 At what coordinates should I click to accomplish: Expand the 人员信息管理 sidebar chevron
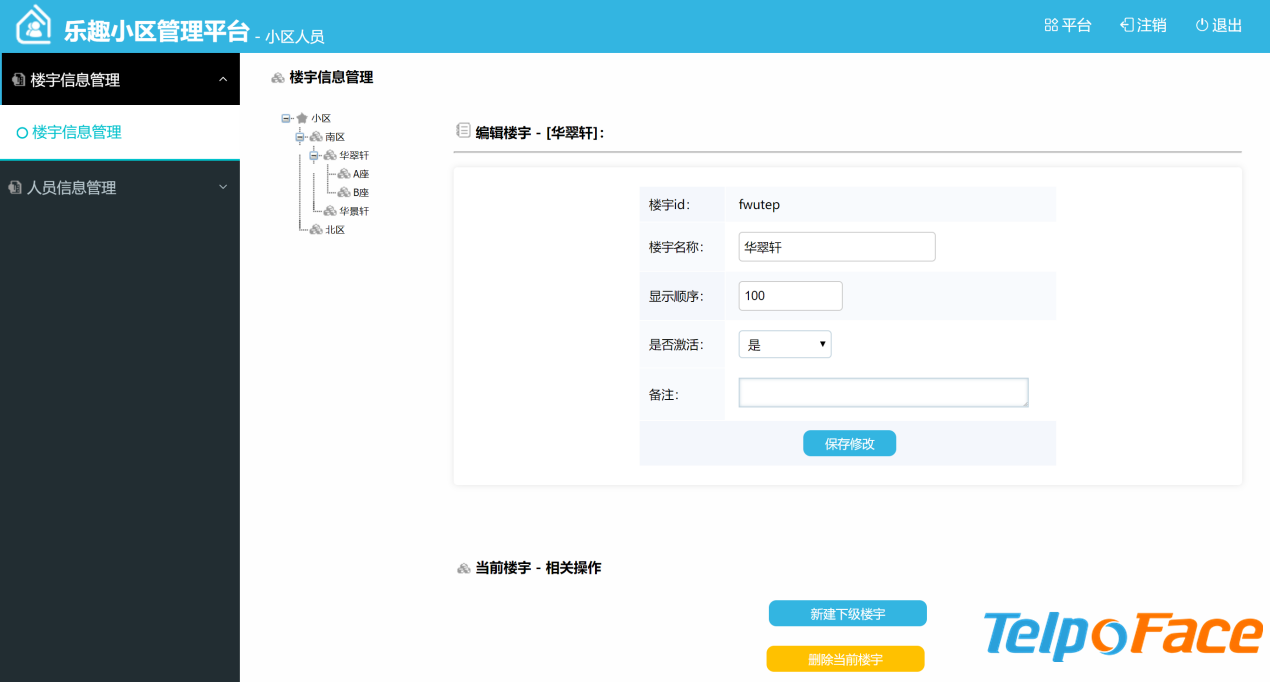(223, 186)
